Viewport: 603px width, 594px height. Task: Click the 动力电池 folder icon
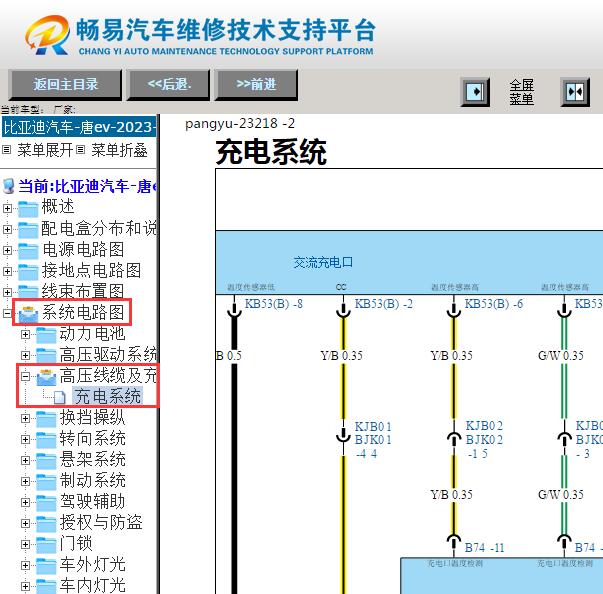tap(46, 334)
